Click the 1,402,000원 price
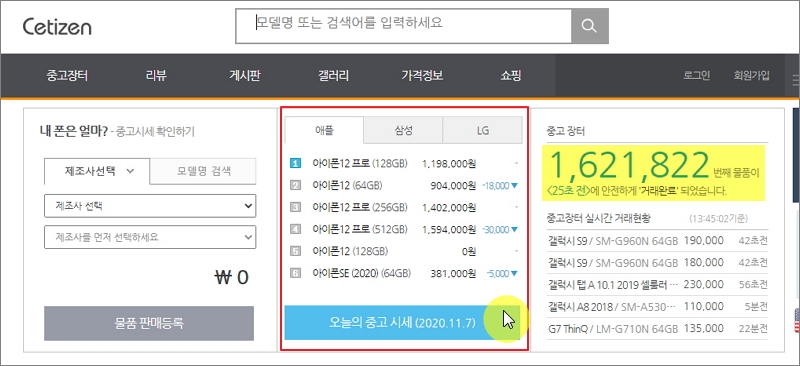 (x=449, y=208)
